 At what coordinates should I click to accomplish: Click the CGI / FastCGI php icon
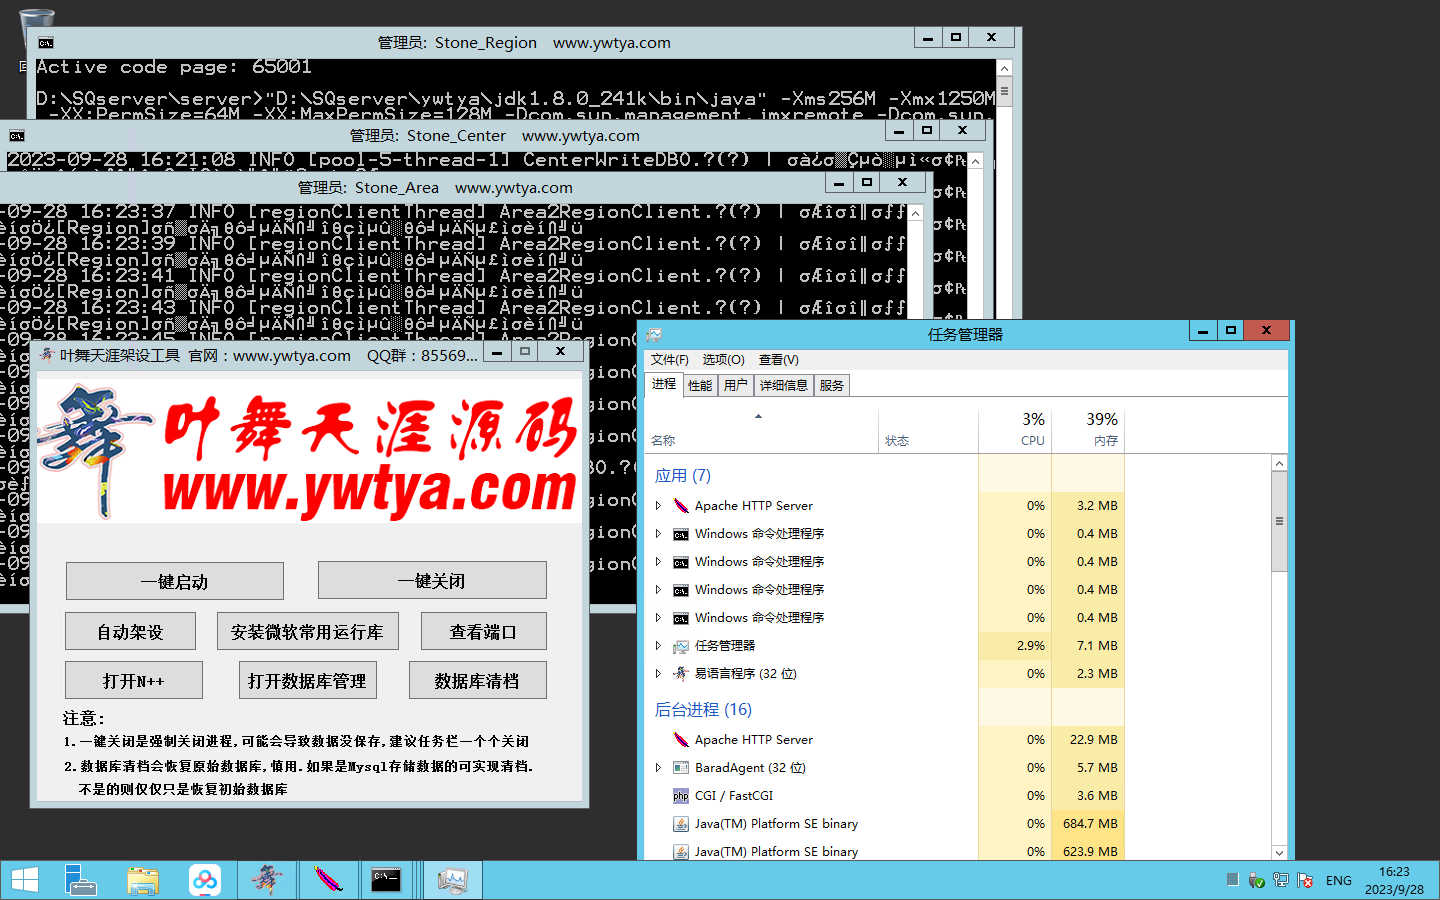(681, 796)
